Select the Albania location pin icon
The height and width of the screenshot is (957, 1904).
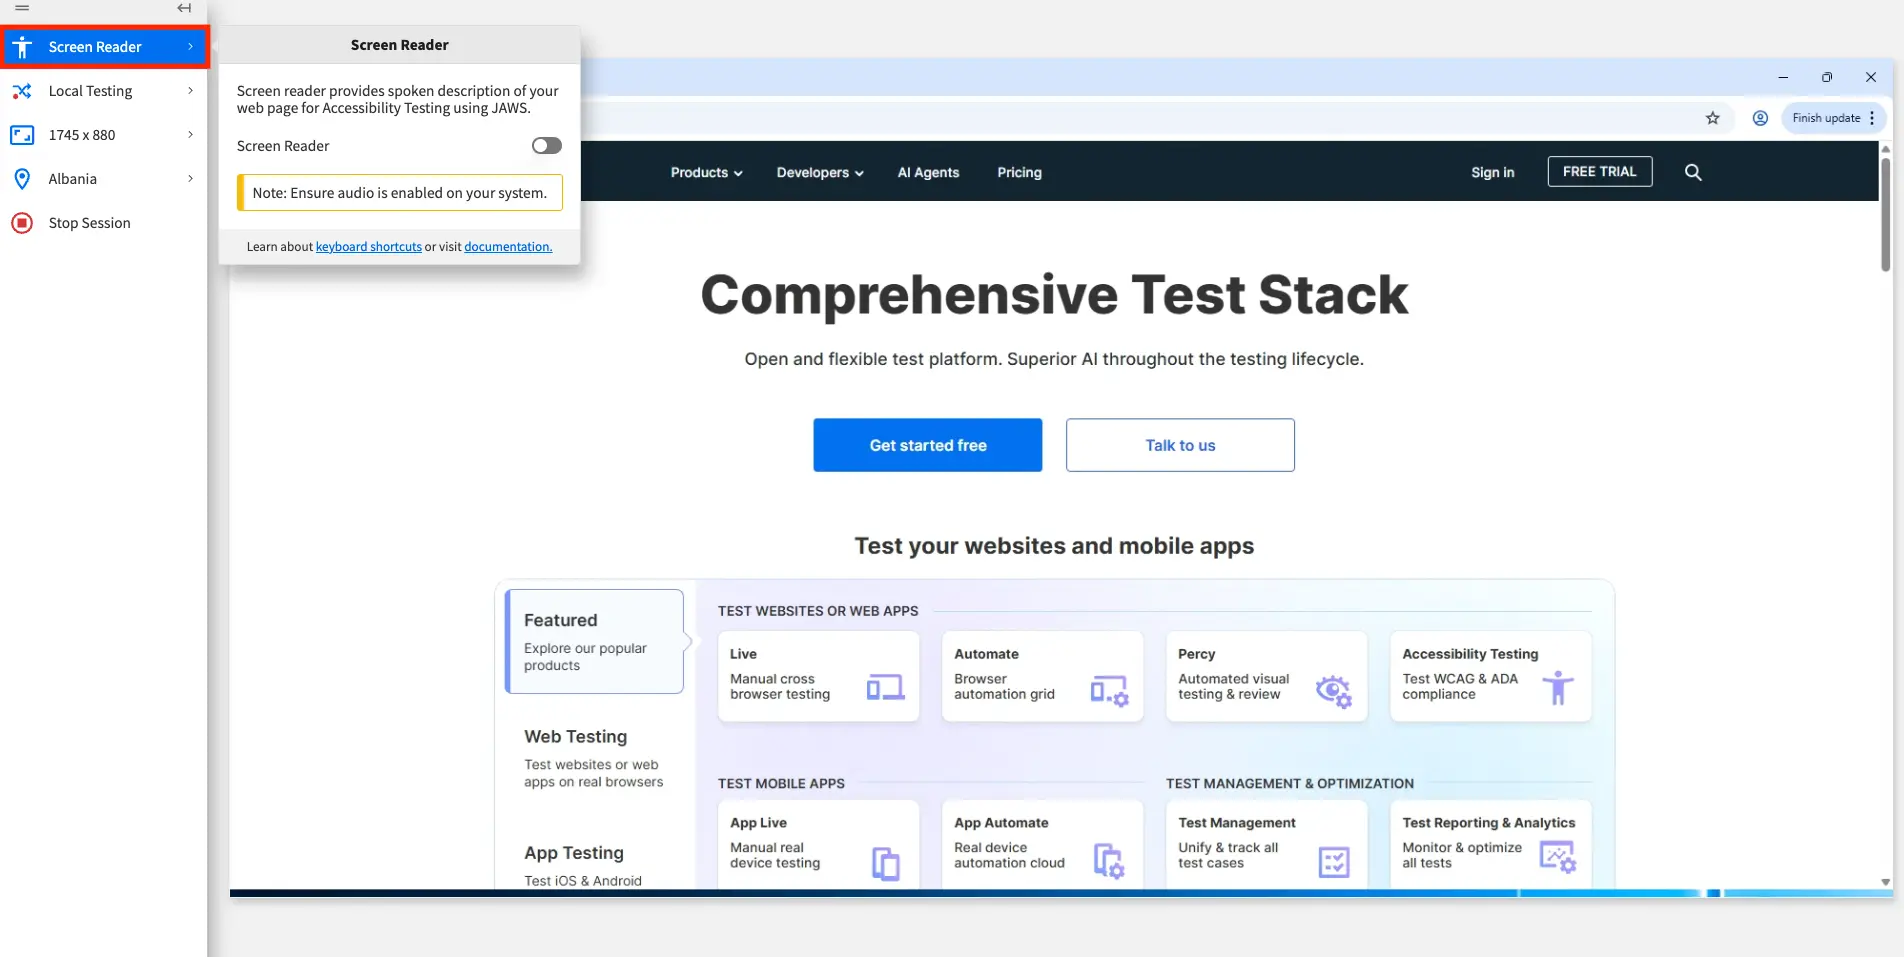point(22,179)
